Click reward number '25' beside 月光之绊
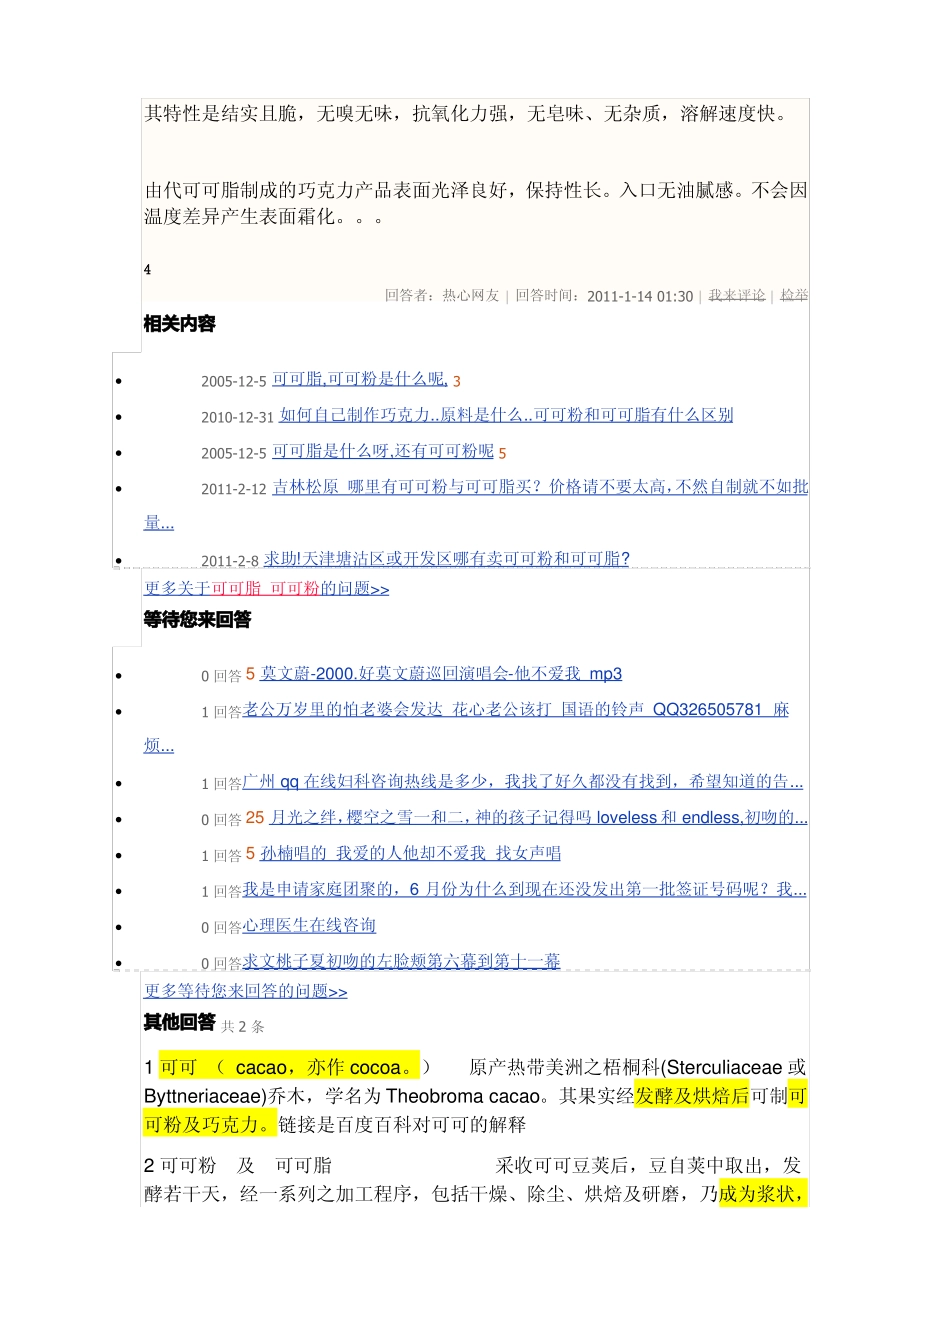This screenshot has height=1344, width=950. pos(255,818)
